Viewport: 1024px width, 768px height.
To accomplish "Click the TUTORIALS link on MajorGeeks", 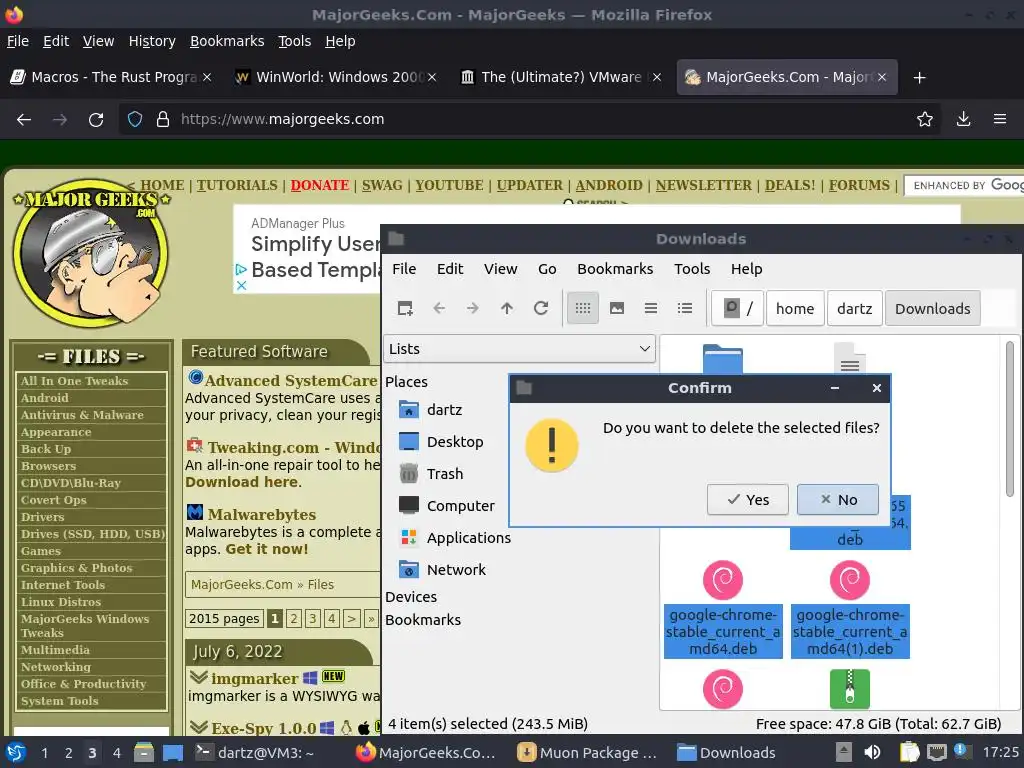I will pyautogui.click(x=237, y=185).
